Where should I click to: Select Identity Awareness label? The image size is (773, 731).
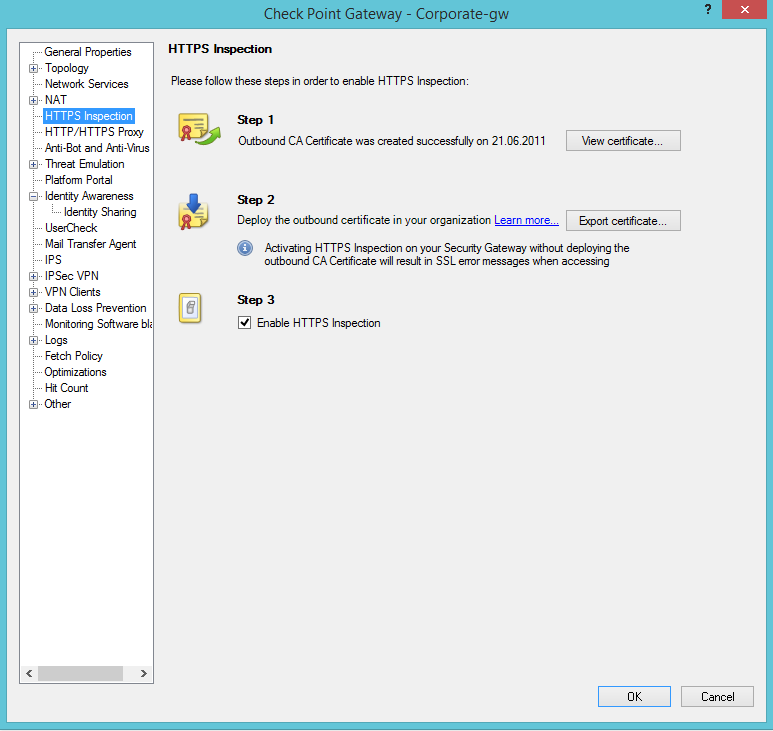pyautogui.click(x=89, y=196)
